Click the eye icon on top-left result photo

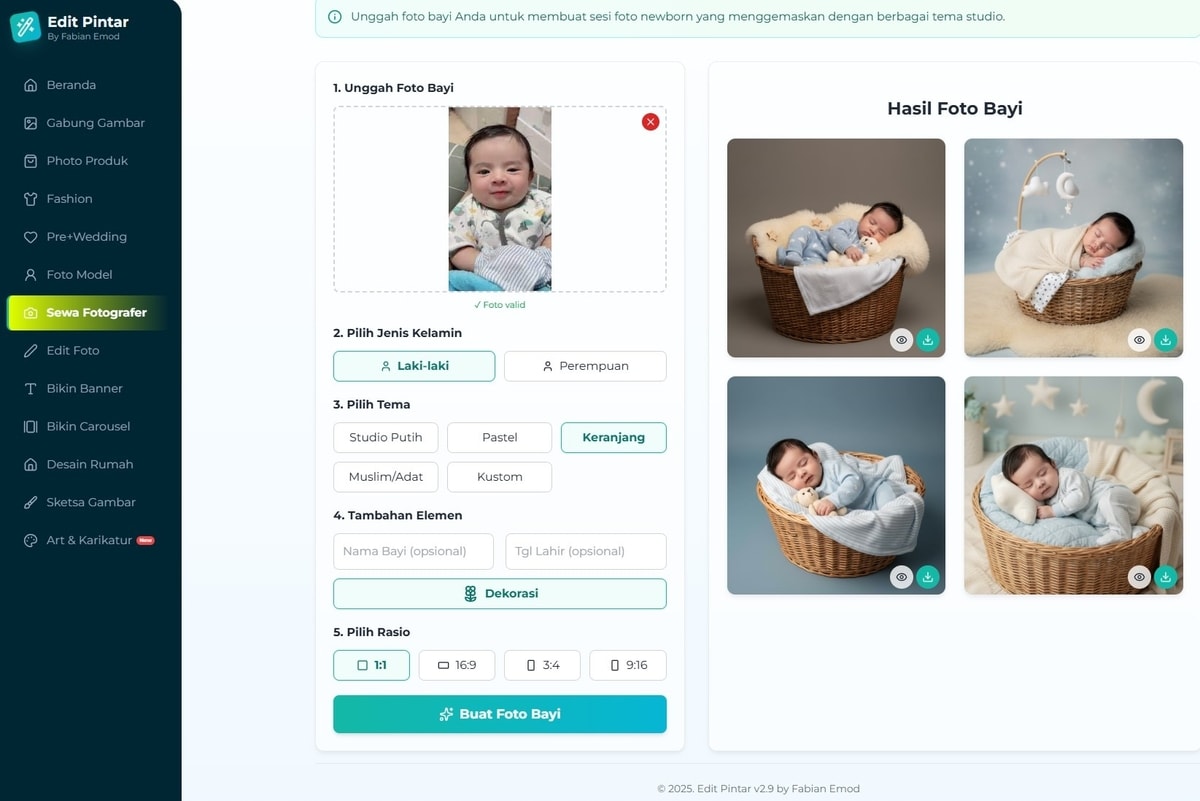coord(902,340)
